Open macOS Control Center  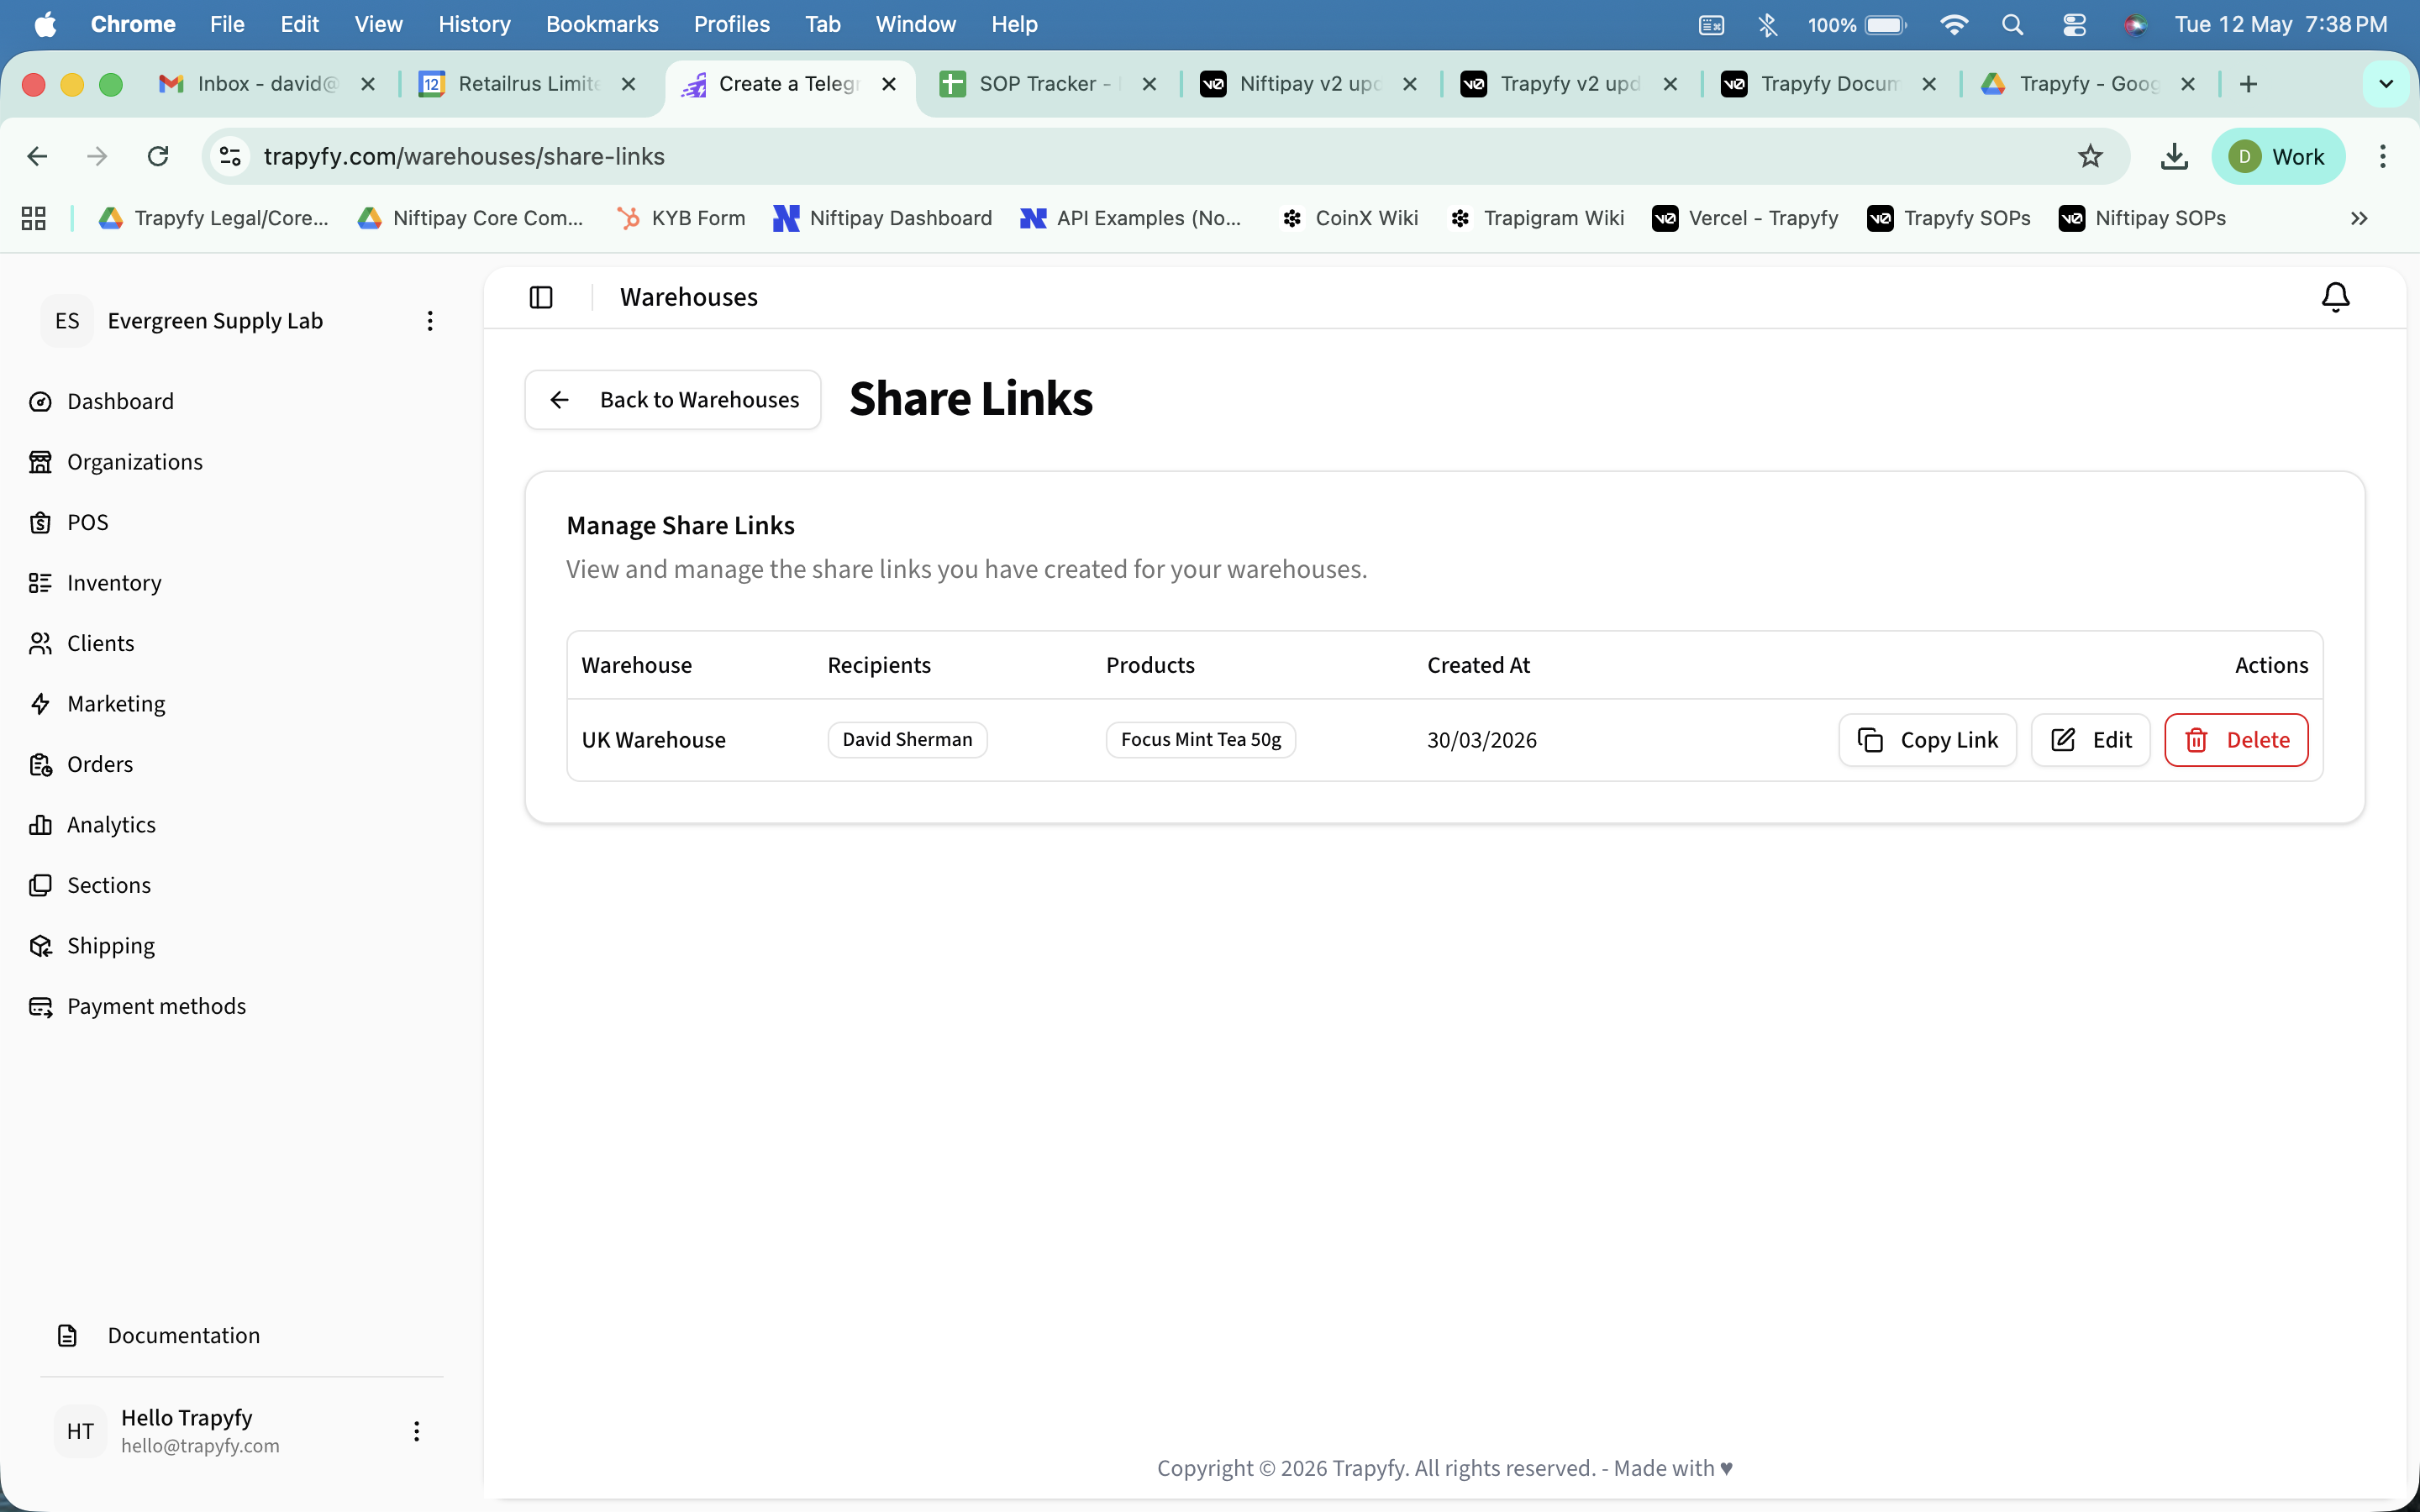pos(2074,24)
